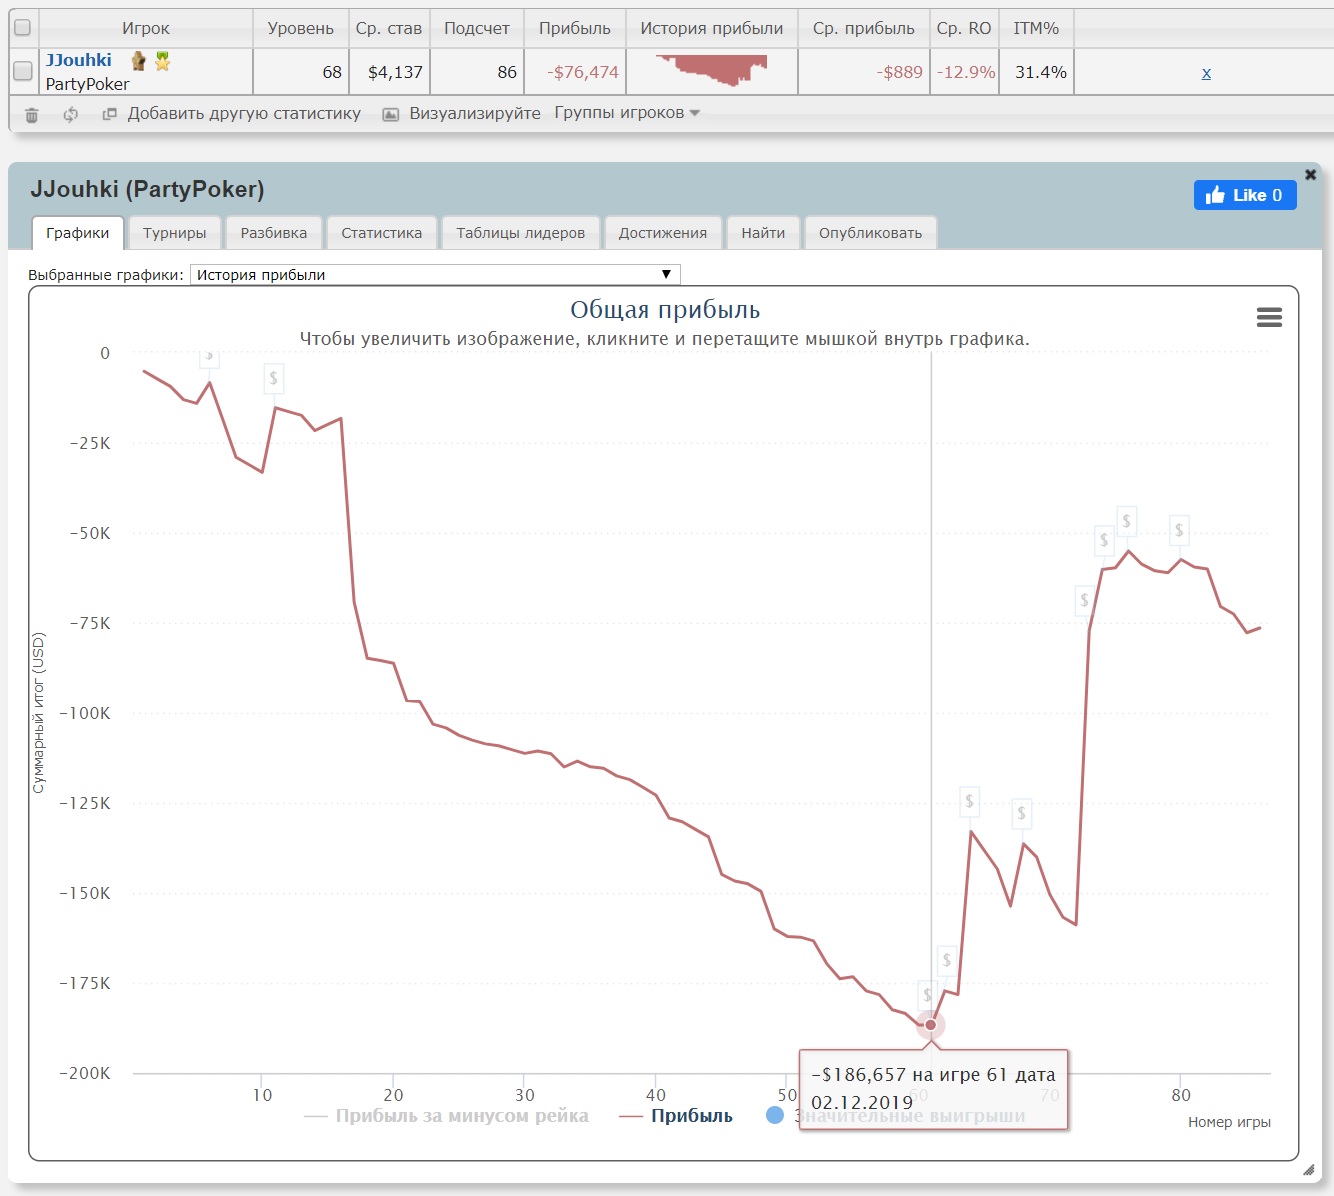
Task: Expand the Группы игроков dropdown
Action: point(627,113)
